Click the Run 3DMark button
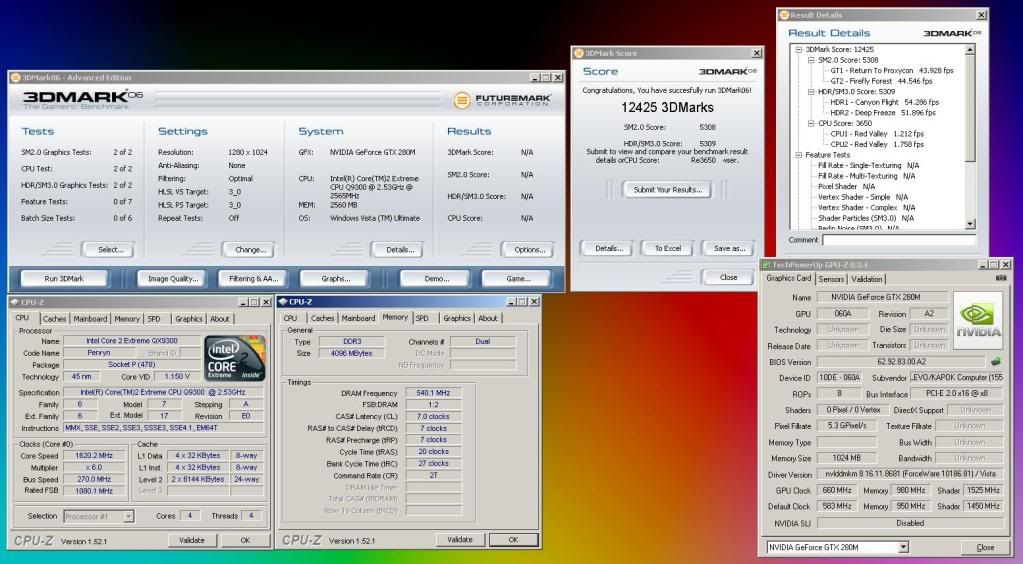Viewport: 1023px width, 564px height. coord(64,279)
